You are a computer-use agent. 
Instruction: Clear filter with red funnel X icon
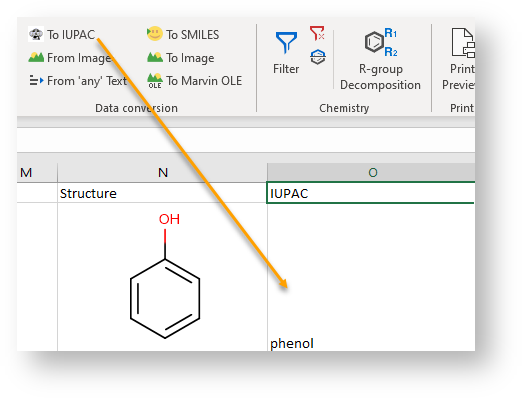pyautogui.click(x=317, y=33)
